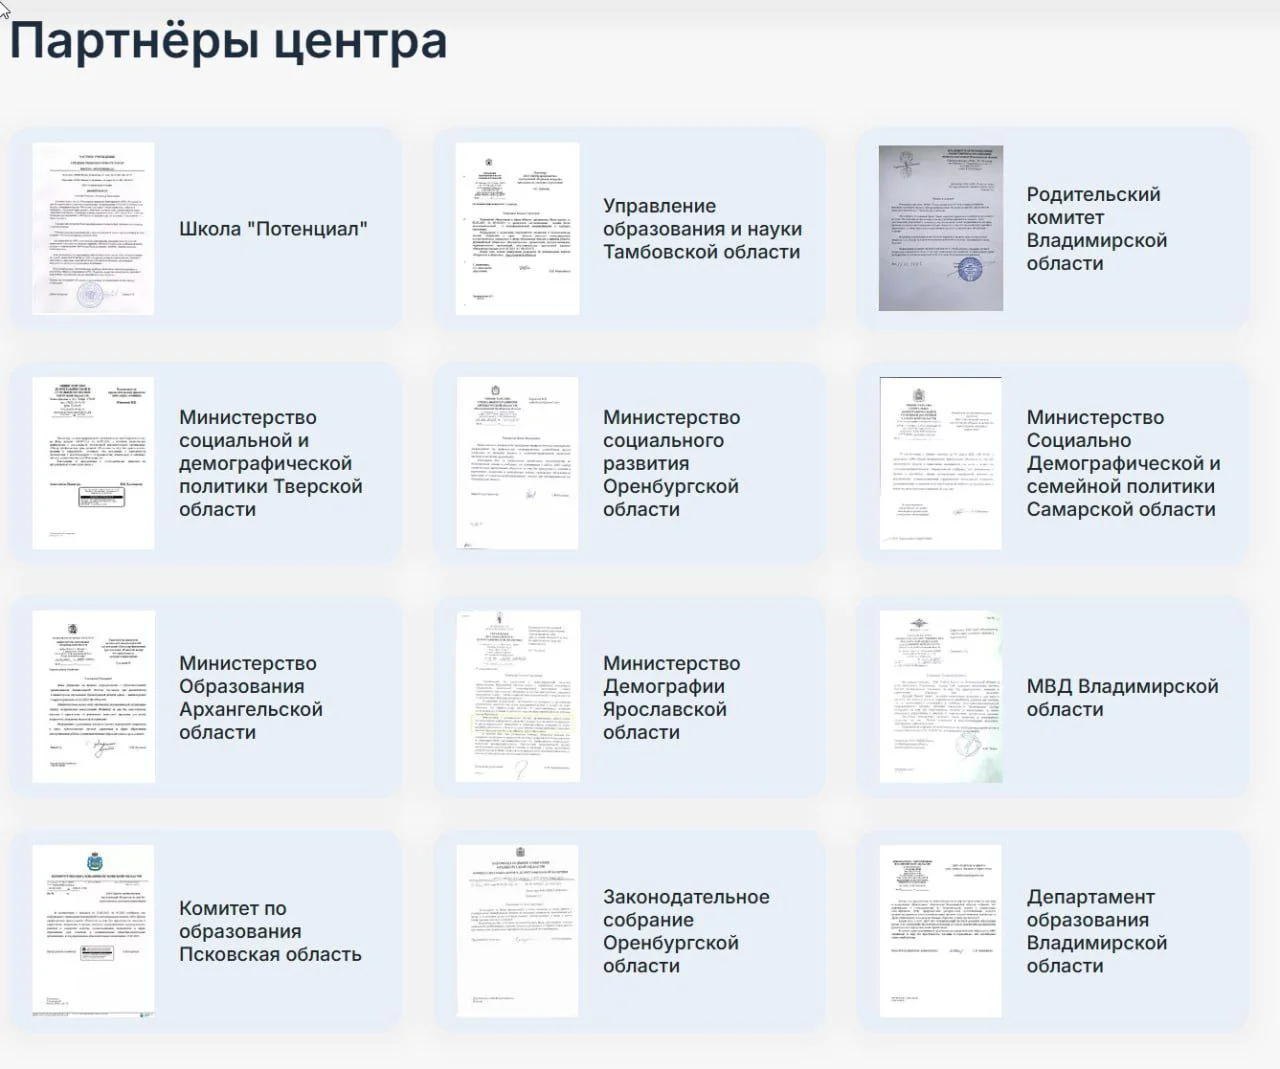The height and width of the screenshot is (1069, 1280).
Task: Open the Департамент образования Владимирской области letter thumbnail
Action: click(x=941, y=931)
